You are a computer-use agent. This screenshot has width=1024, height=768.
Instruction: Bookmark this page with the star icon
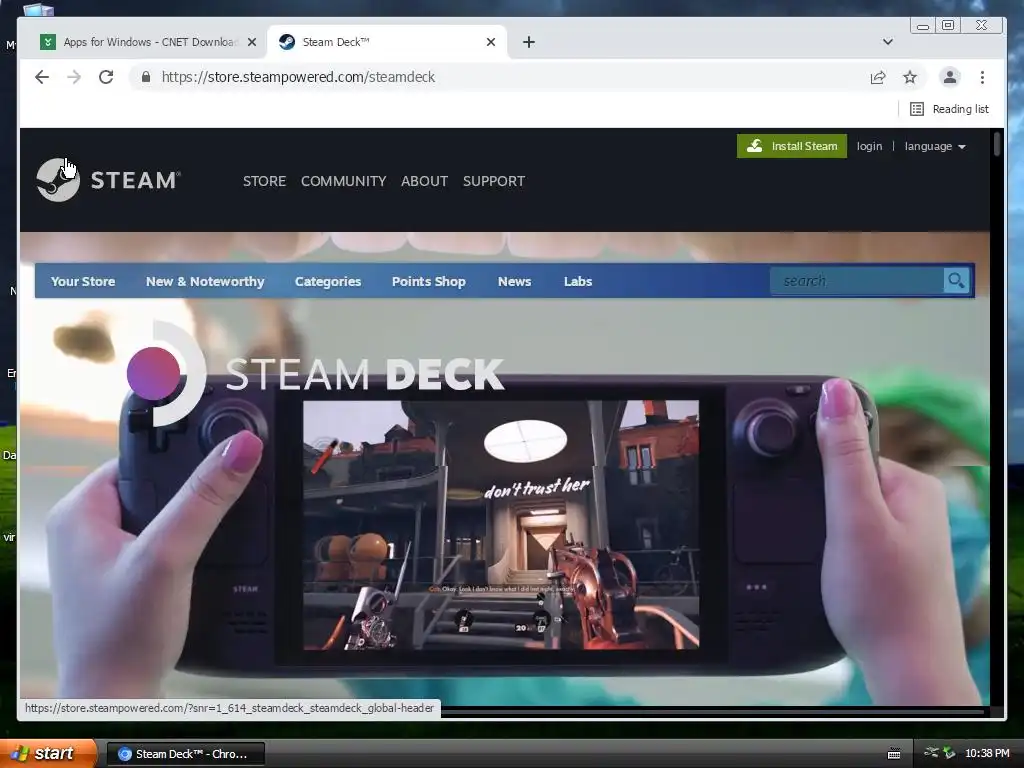[x=910, y=77]
